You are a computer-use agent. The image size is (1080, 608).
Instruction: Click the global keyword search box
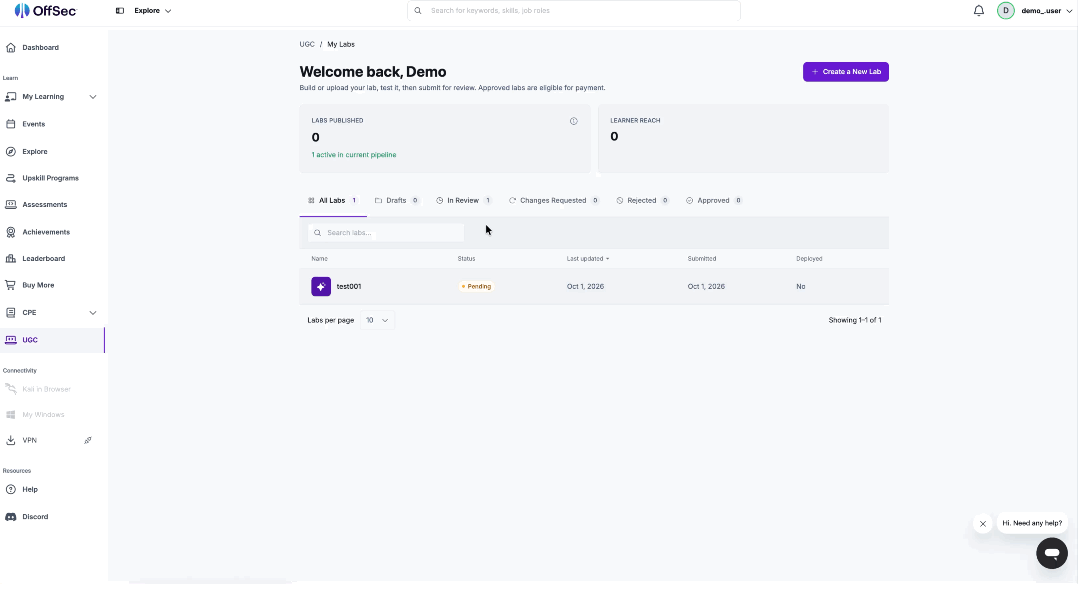[574, 11]
